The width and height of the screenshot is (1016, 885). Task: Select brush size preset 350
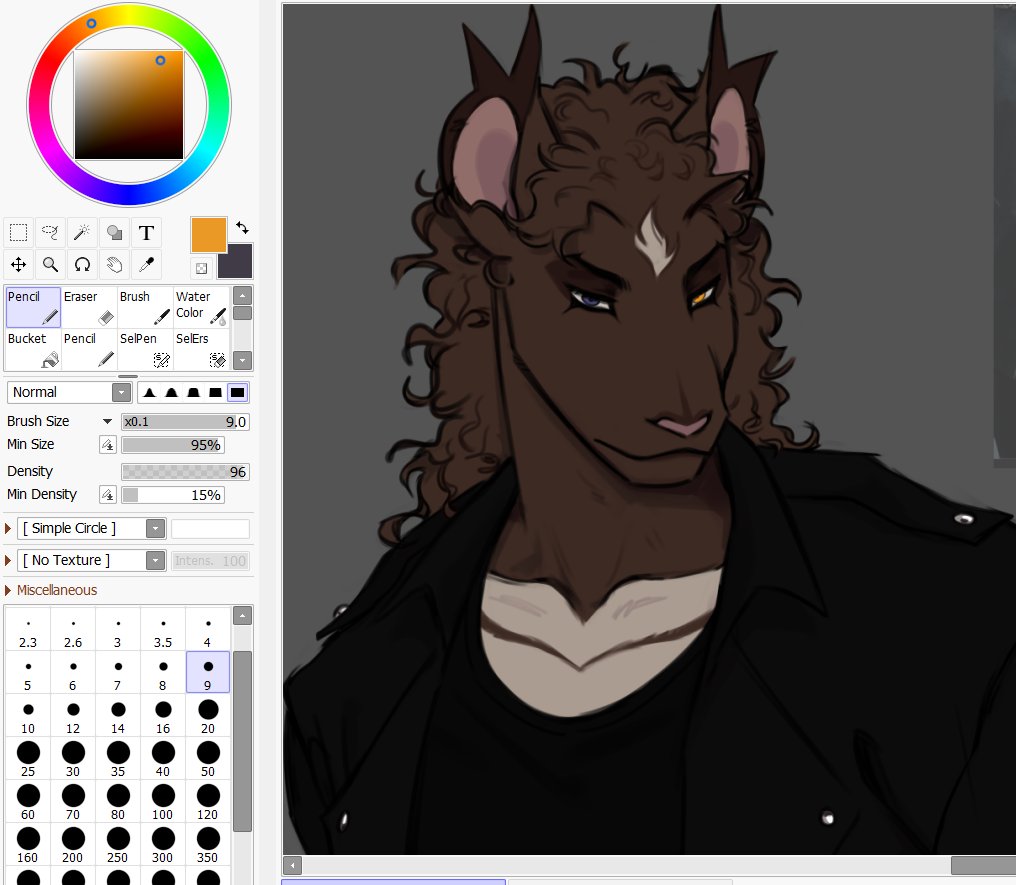(x=207, y=845)
